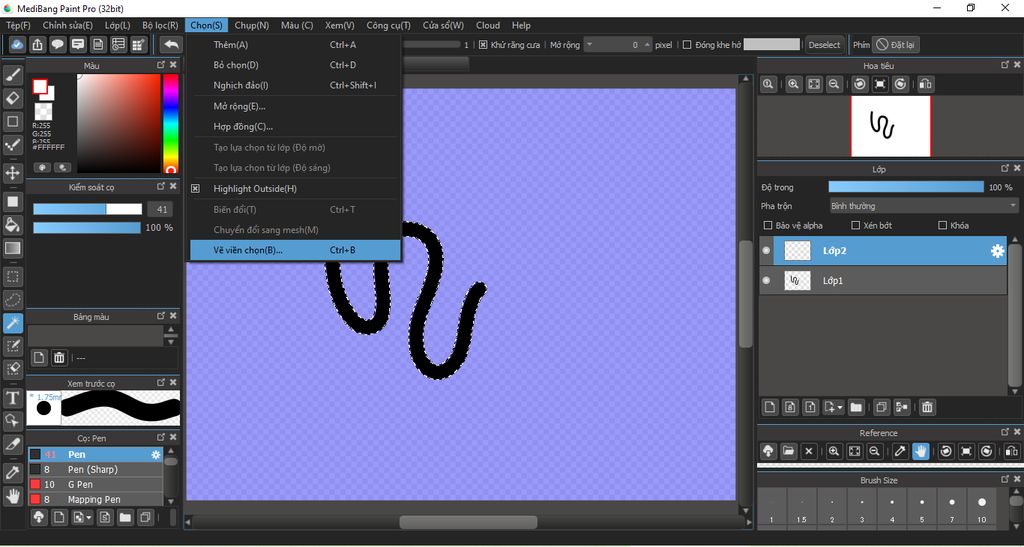Click the cloud save icon in top toolbar
This screenshot has height=547, width=1024.
click(x=17, y=44)
